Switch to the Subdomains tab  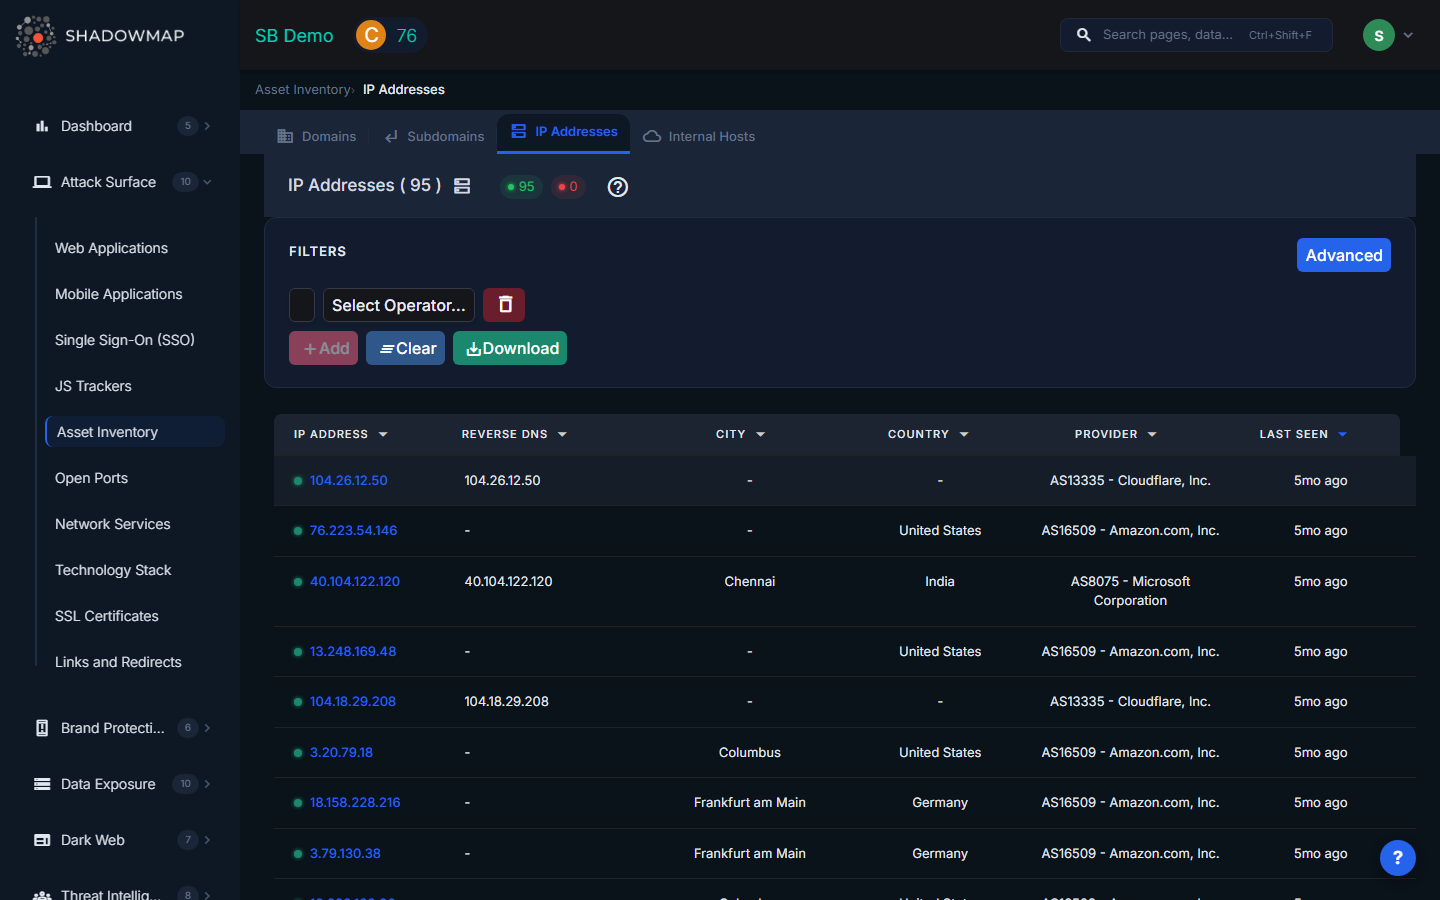435,136
